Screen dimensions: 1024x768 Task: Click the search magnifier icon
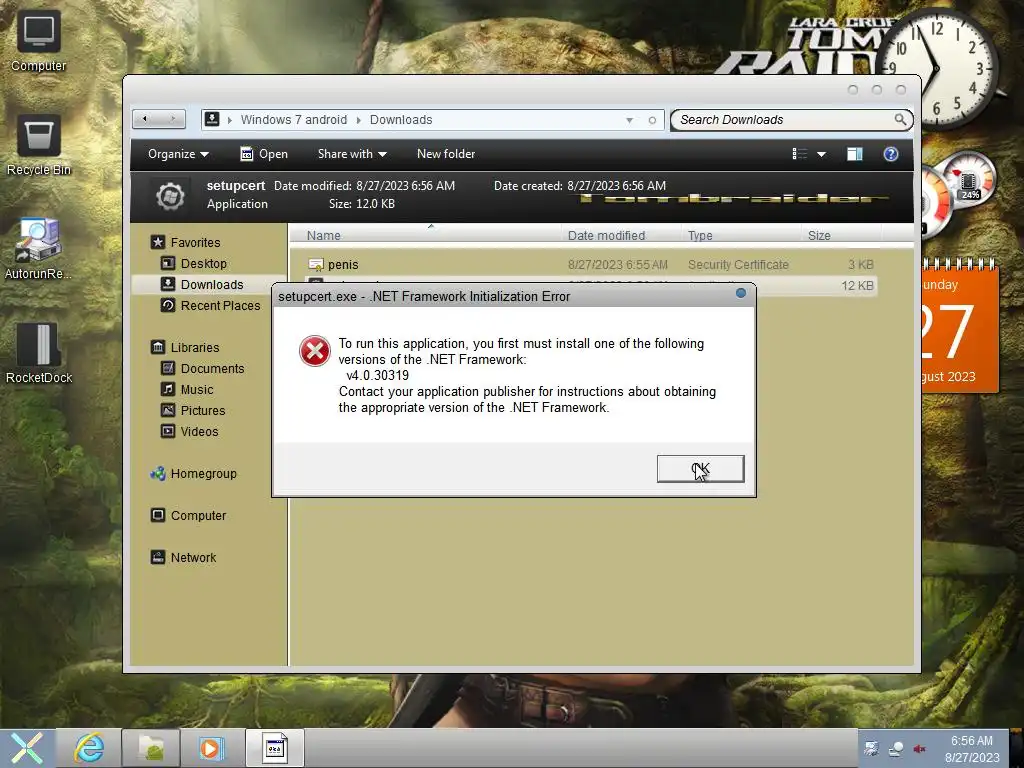point(900,120)
